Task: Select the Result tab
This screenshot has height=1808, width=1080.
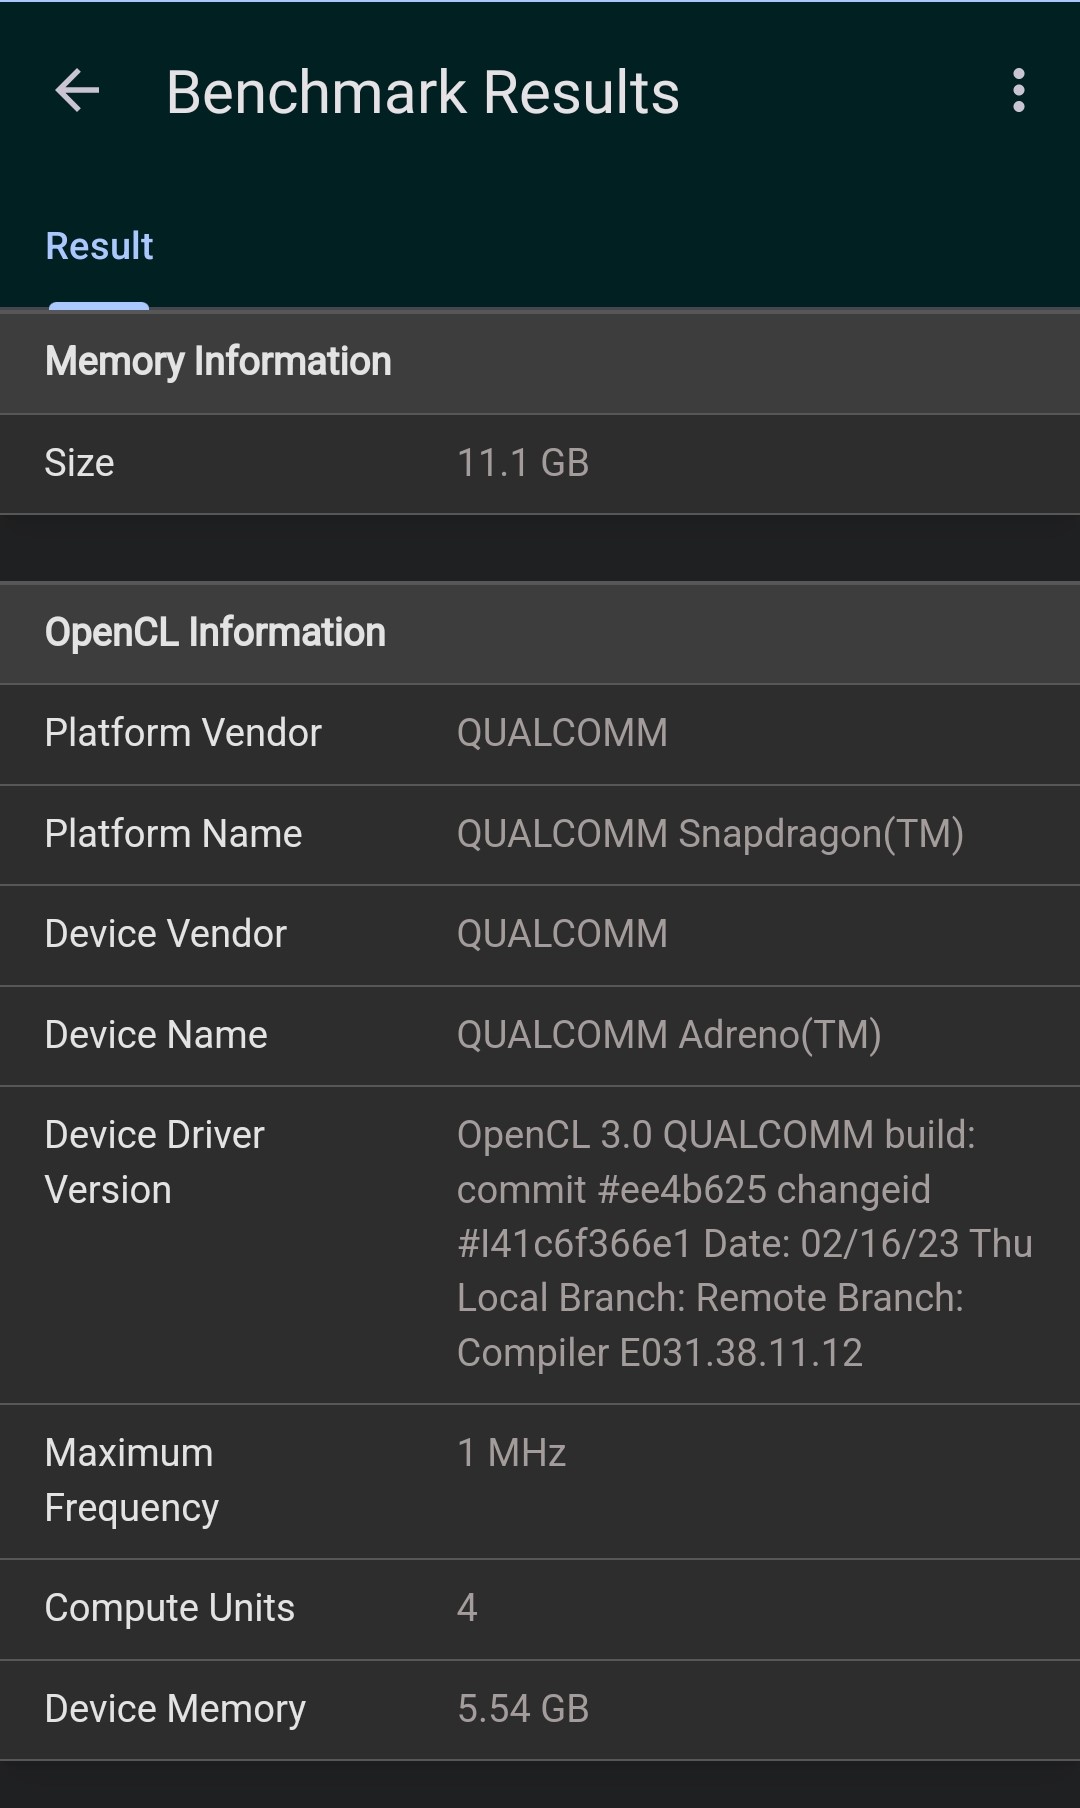Action: coord(99,246)
